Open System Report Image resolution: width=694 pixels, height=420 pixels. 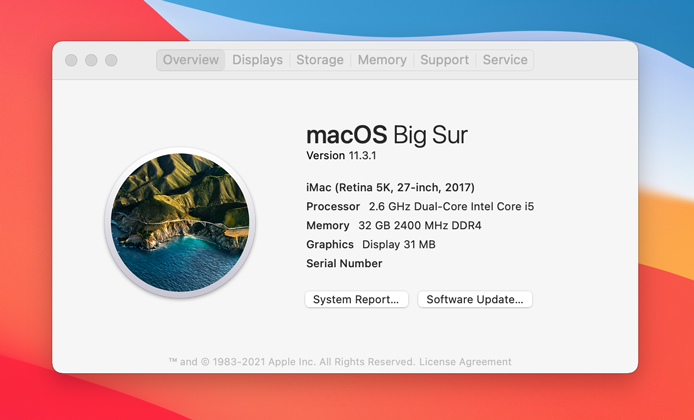(x=356, y=299)
